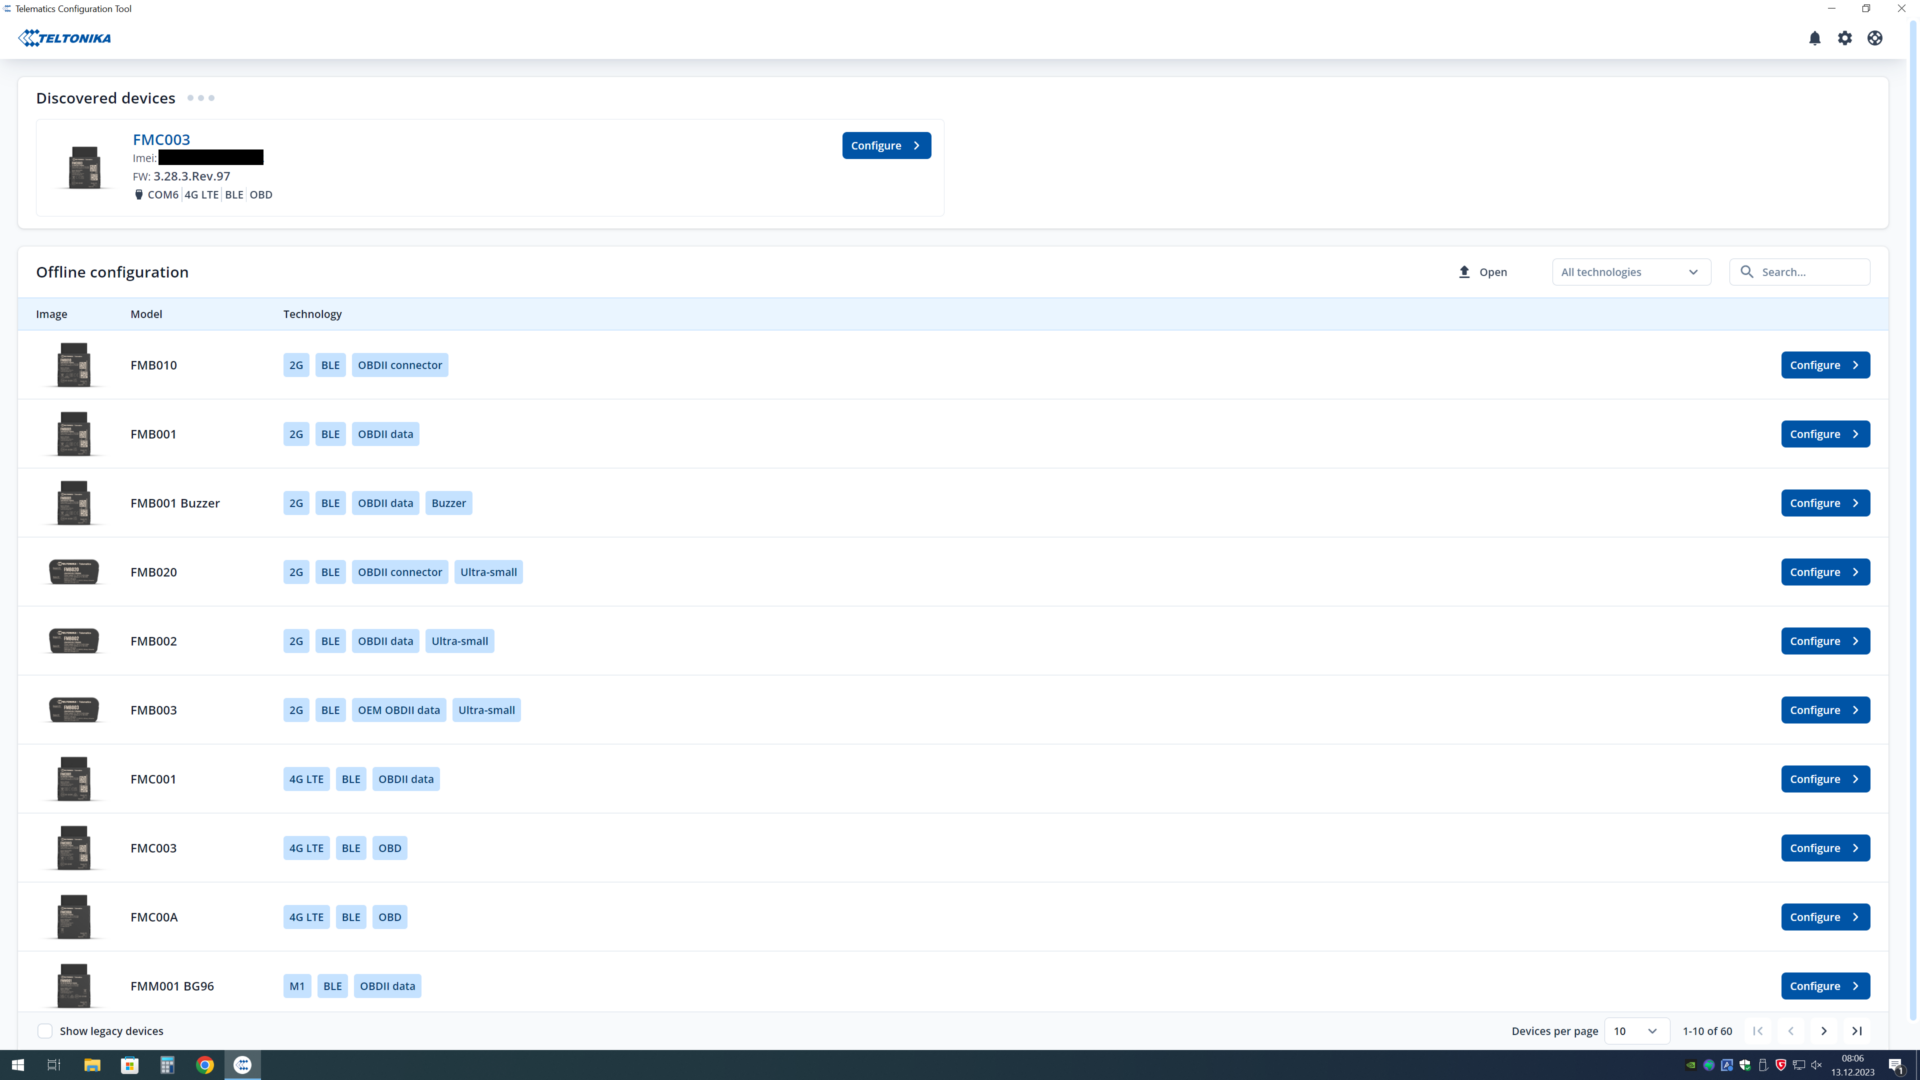Viewport: 1920px width, 1080px height.
Task: Click the Image column header
Action: pyautogui.click(x=52, y=314)
